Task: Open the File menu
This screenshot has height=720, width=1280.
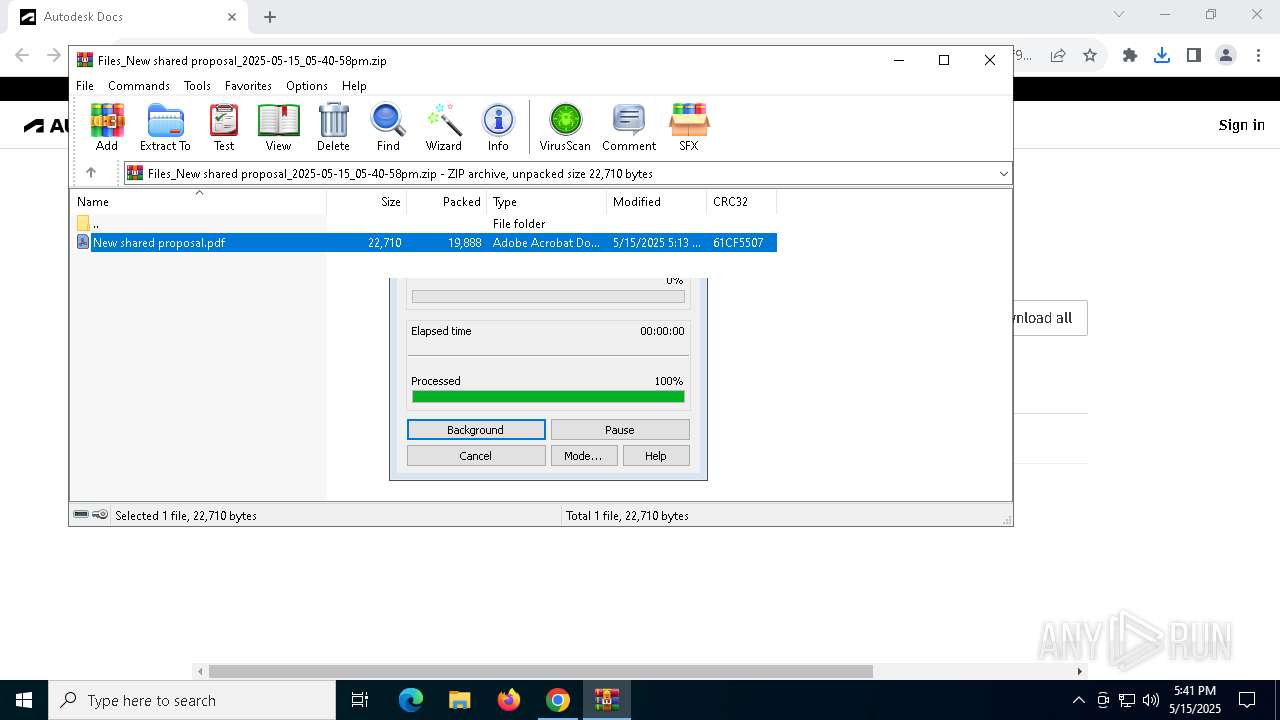Action: point(85,86)
